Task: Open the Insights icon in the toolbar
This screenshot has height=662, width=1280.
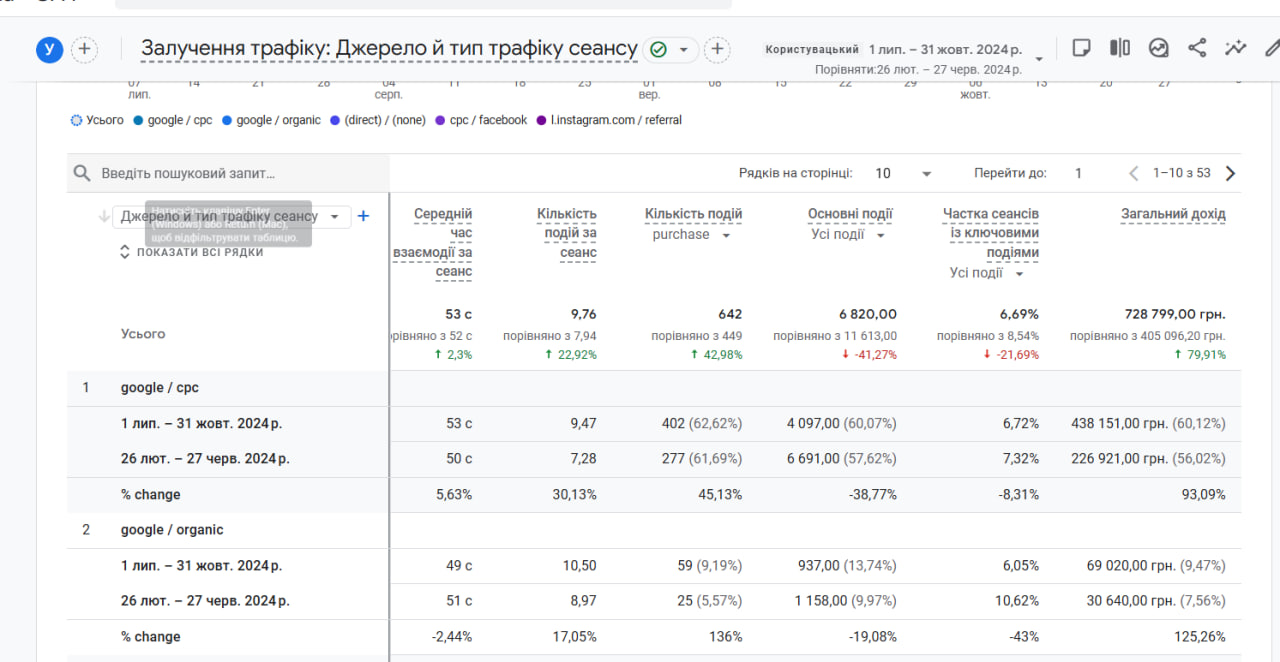Action: 1159,47
